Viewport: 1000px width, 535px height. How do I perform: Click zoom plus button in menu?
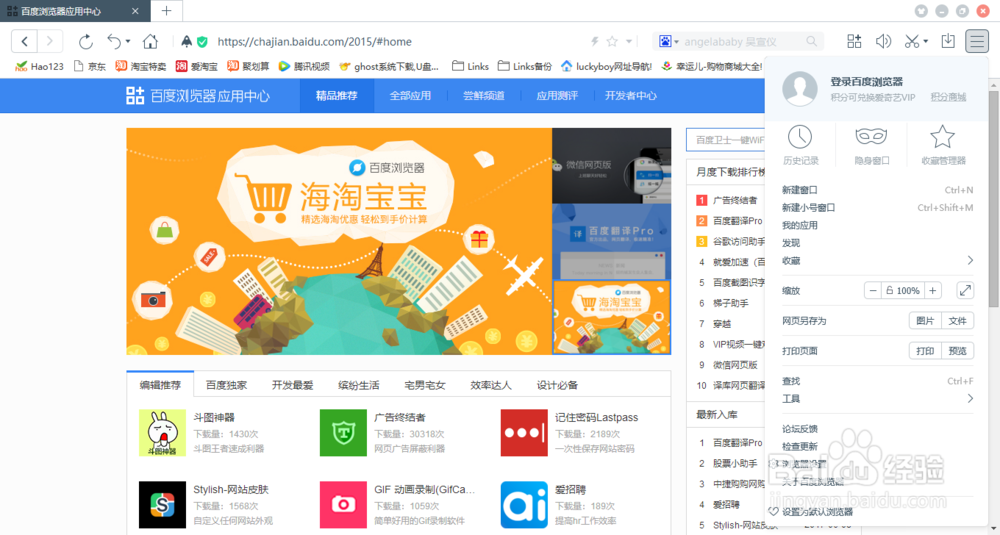932,291
